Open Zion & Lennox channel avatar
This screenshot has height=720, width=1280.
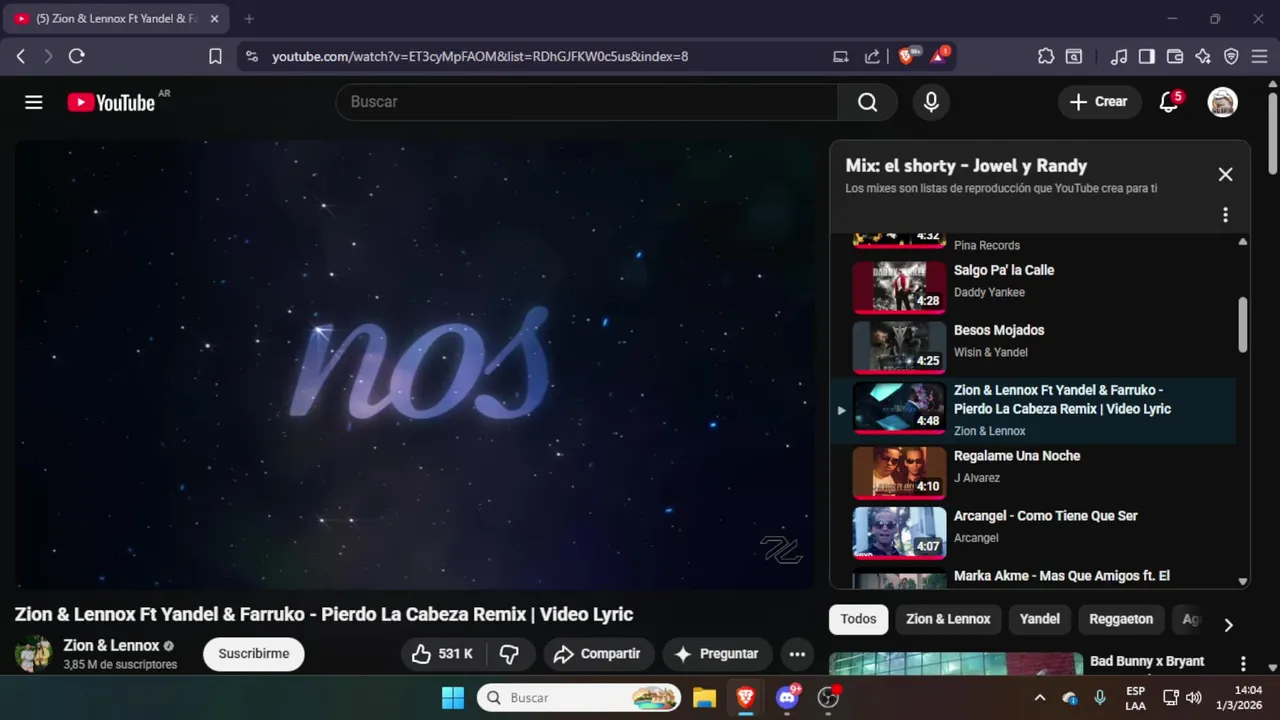click(33, 654)
